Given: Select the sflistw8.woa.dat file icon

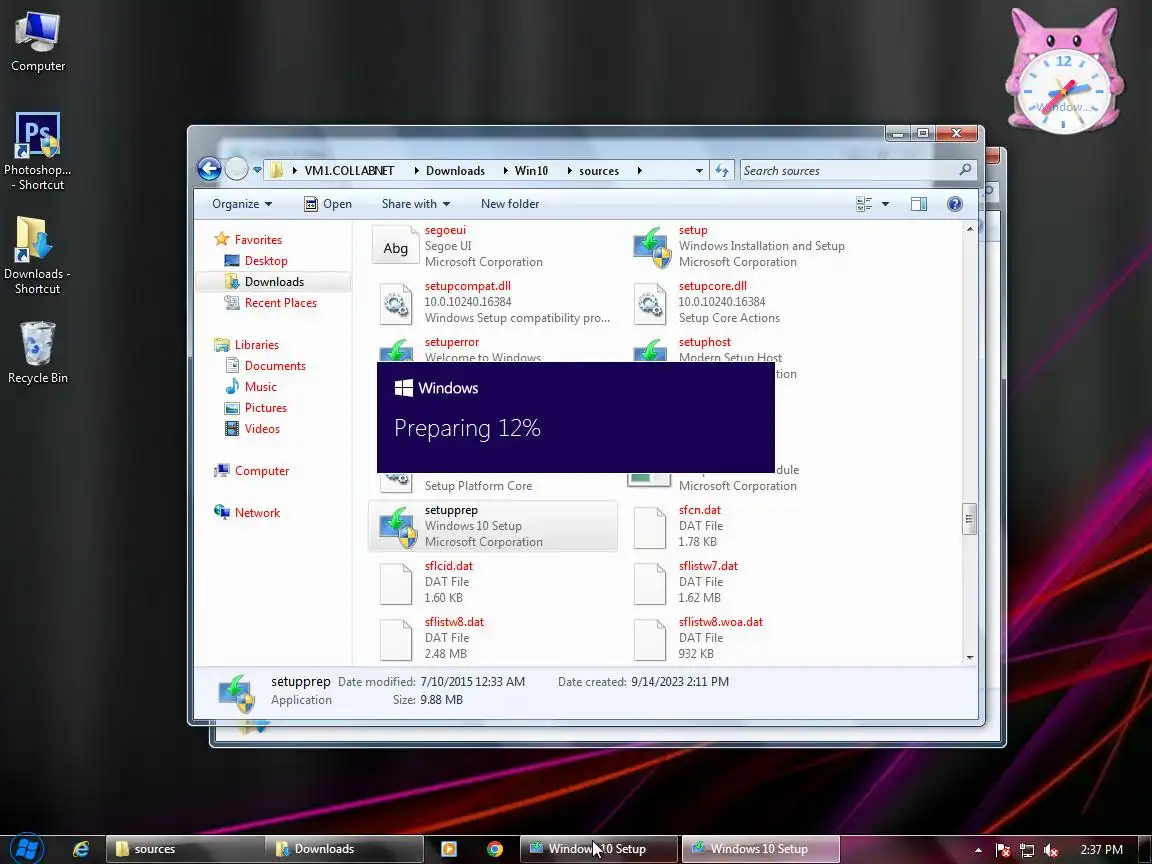Looking at the screenshot, I should point(650,639).
